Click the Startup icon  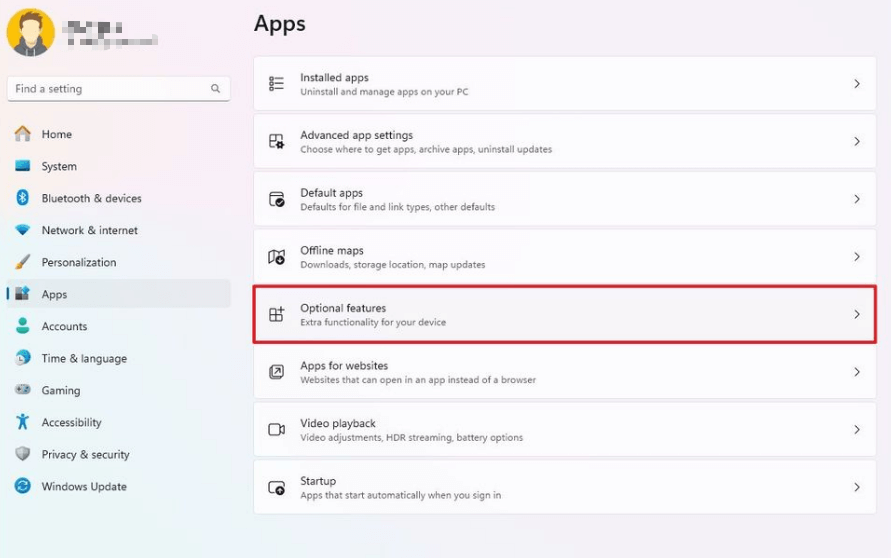click(x=277, y=487)
